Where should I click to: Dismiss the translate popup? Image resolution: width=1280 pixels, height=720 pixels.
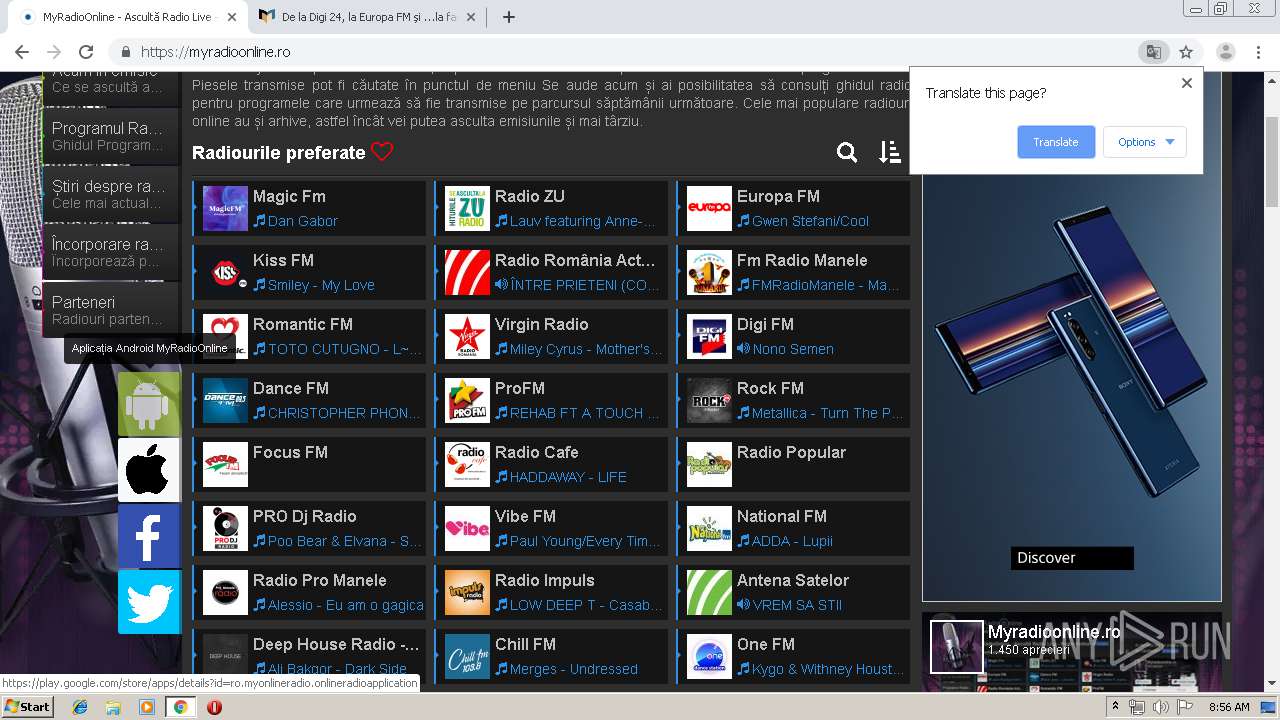click(1187, 83)
